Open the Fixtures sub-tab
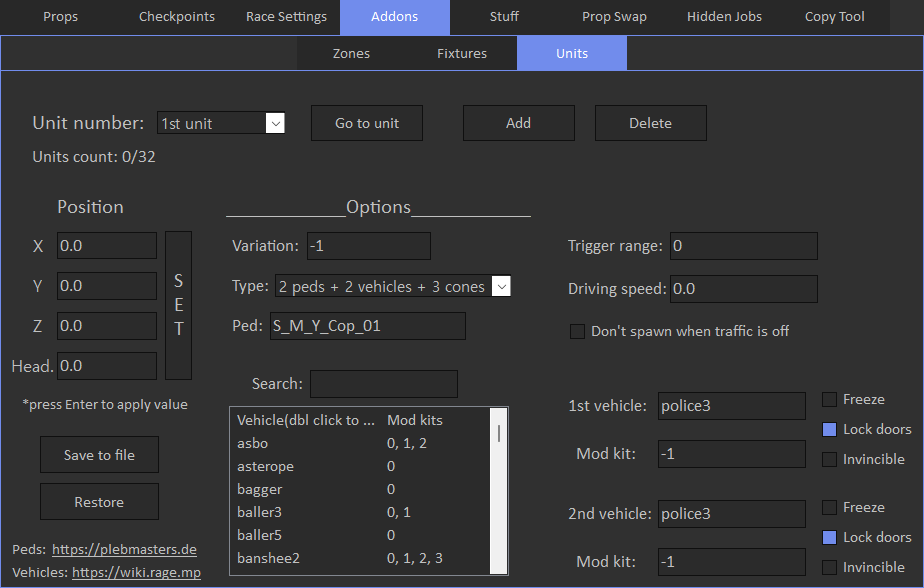 462,54
